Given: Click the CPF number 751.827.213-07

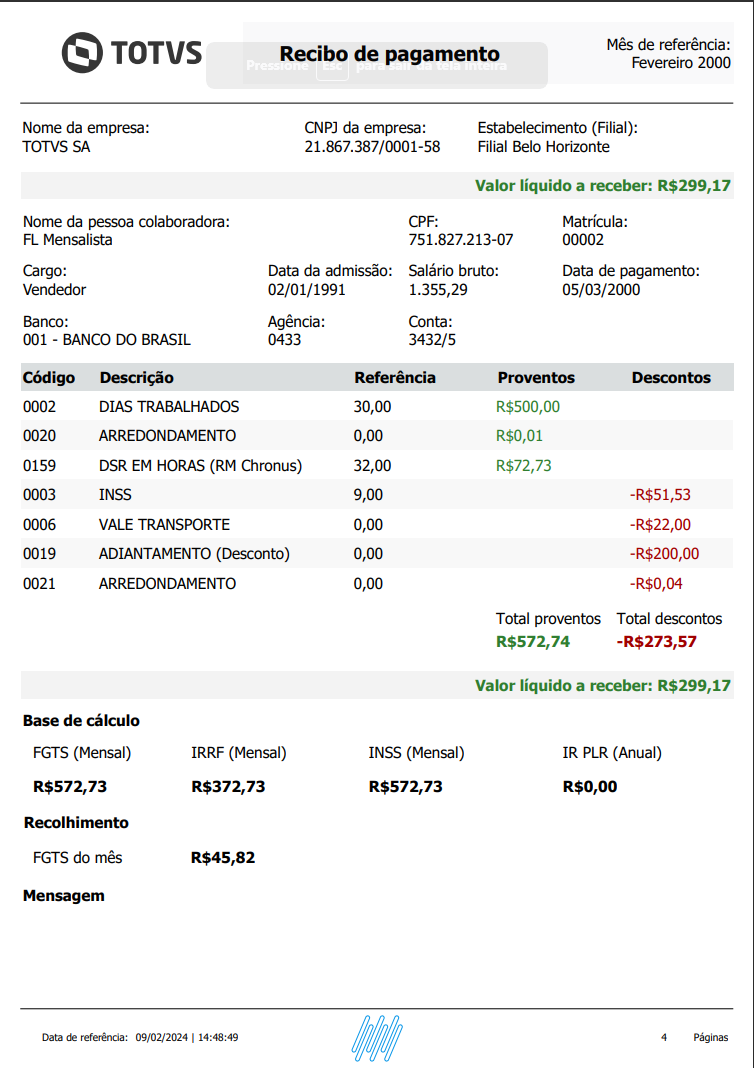Looking at the screenshot, I should [x=461, y=240].
